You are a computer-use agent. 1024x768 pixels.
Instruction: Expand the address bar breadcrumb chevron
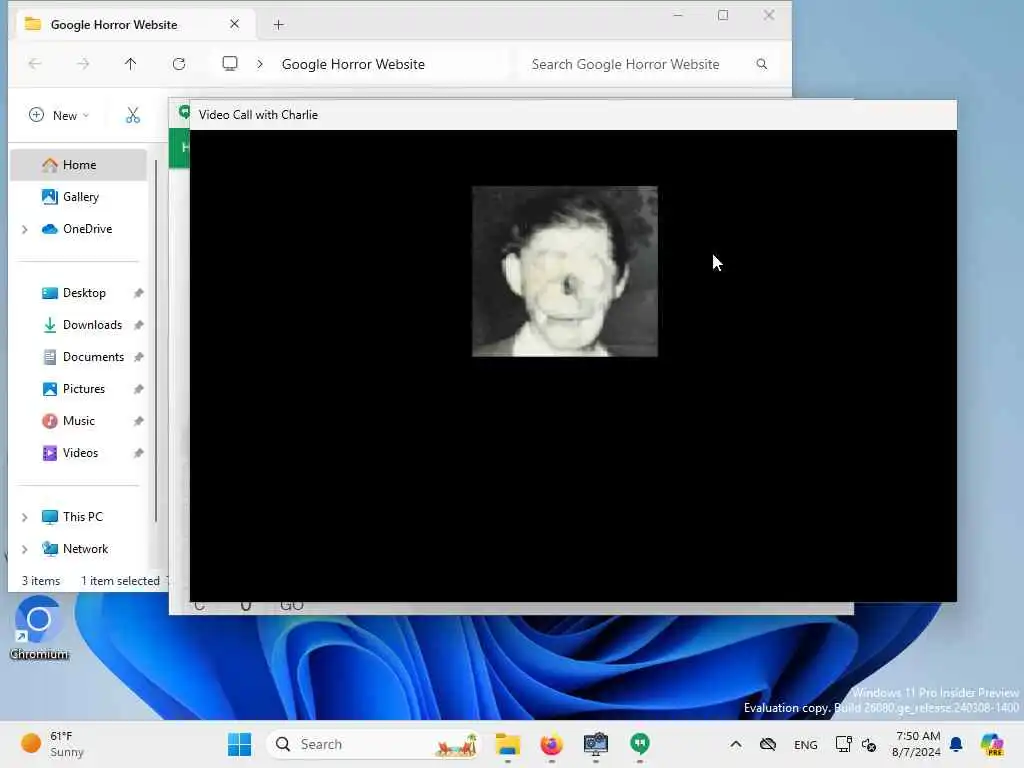point(260,64)
